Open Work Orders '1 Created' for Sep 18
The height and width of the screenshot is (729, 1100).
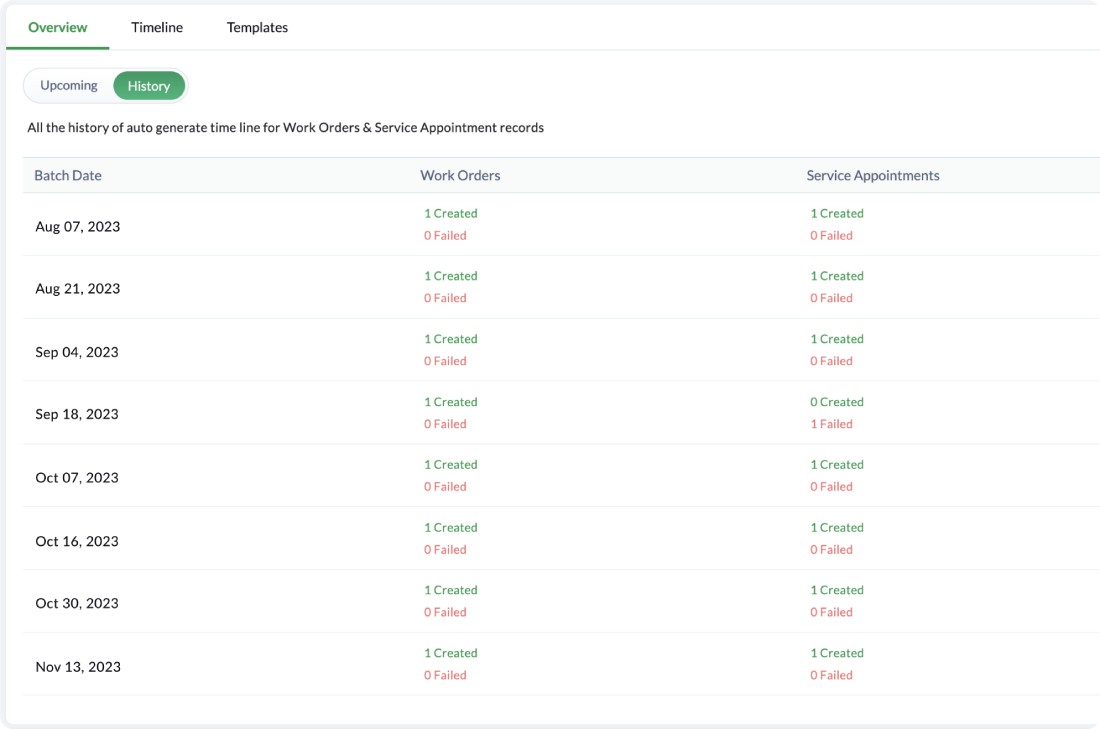[451, 402]
